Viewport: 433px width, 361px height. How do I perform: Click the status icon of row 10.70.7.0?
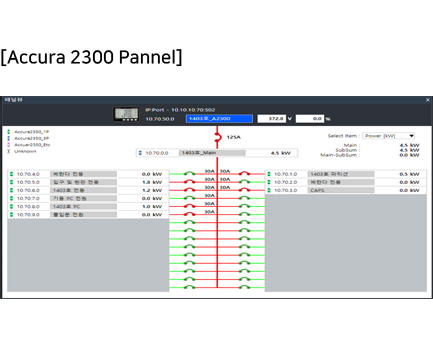(12, 198)
